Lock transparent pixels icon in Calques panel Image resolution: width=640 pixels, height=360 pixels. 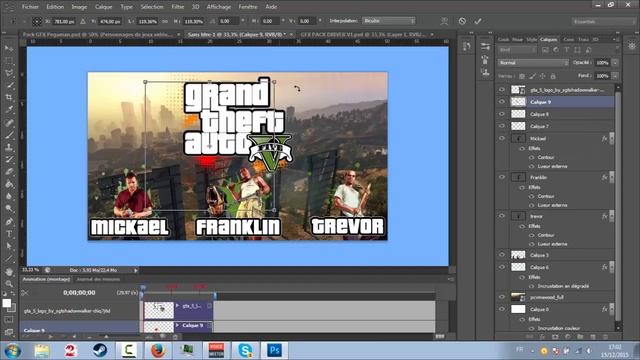point(522,76)
